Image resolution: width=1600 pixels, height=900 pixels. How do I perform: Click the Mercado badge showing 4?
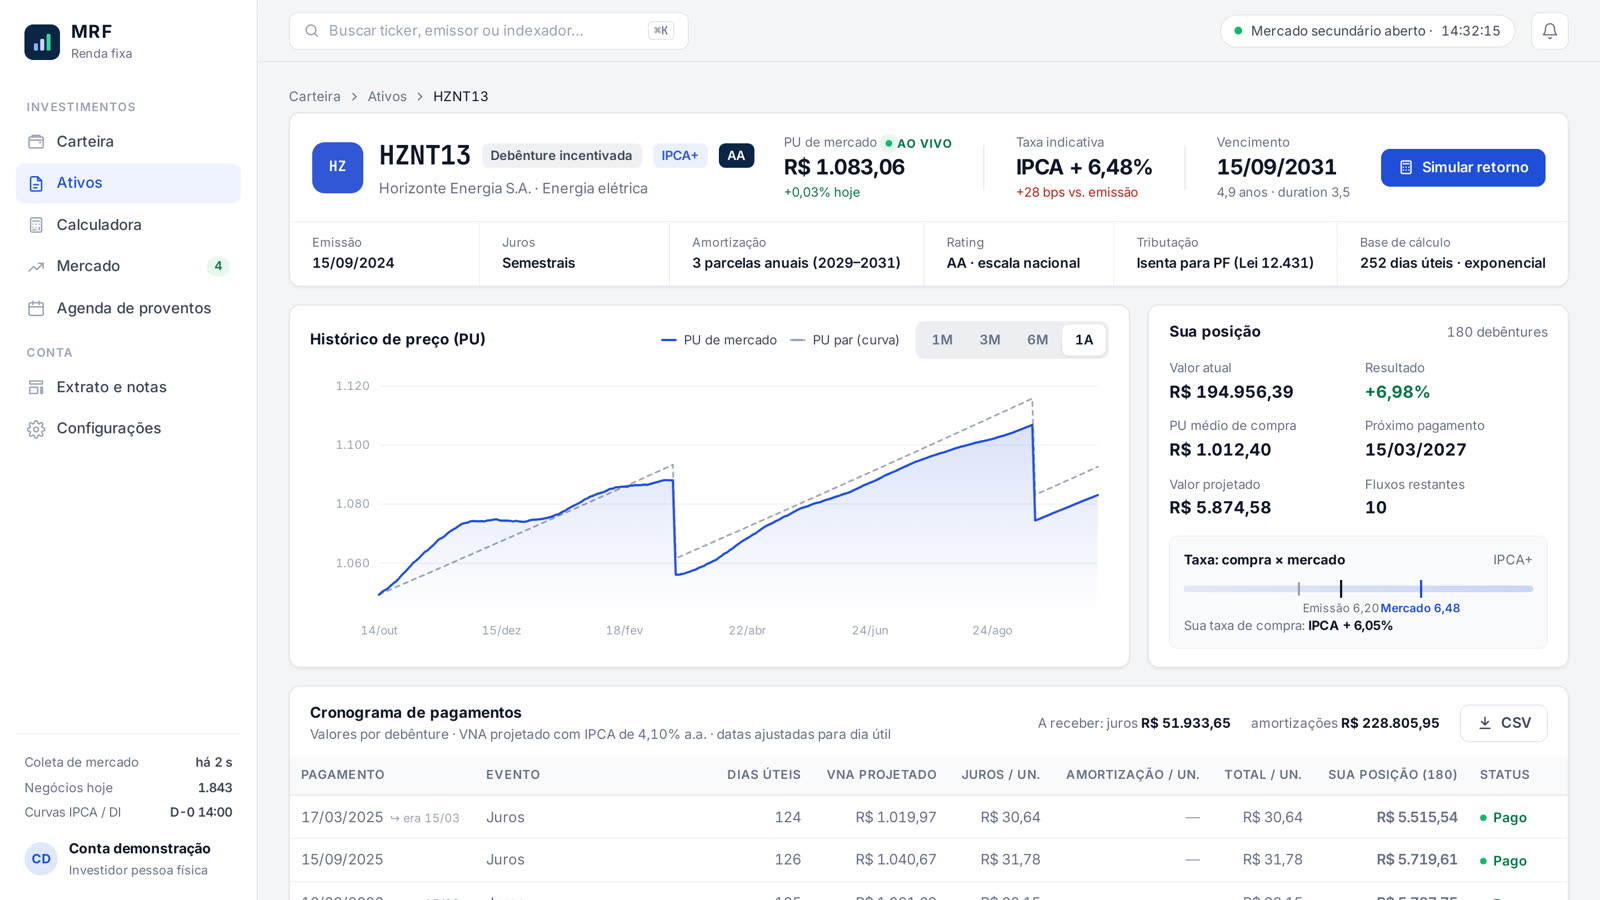[218, 266]
